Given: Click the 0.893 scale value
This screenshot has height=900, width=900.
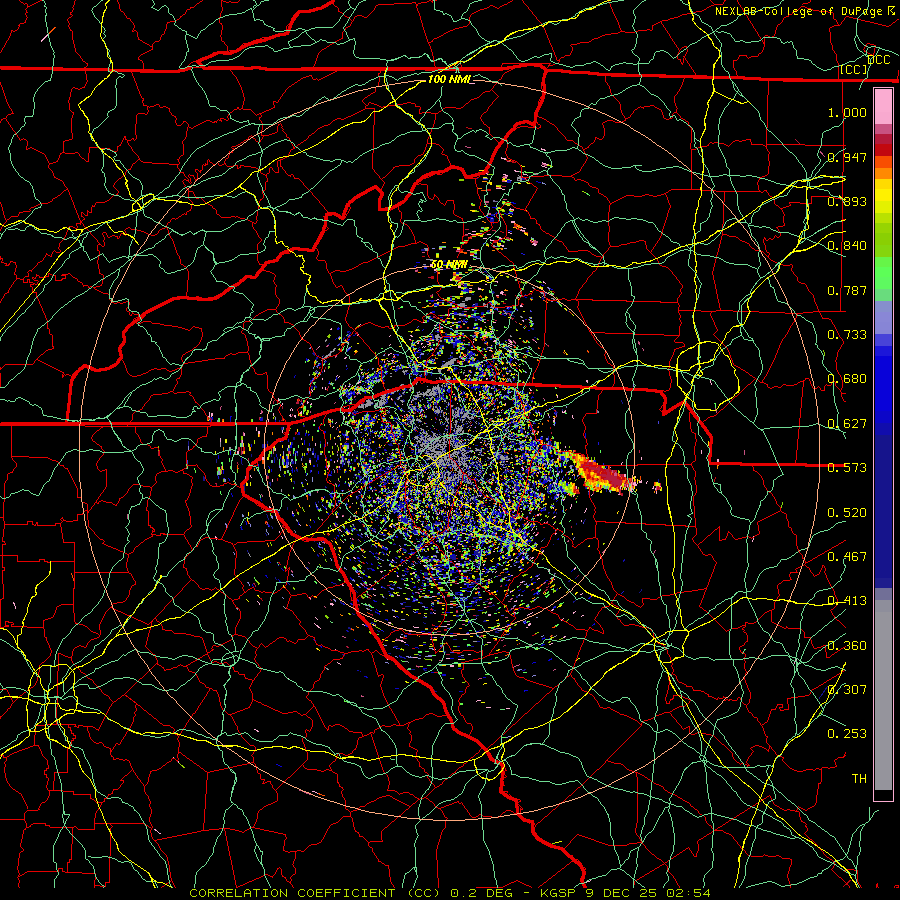Looking at the screenshot, I should point(847,201).
